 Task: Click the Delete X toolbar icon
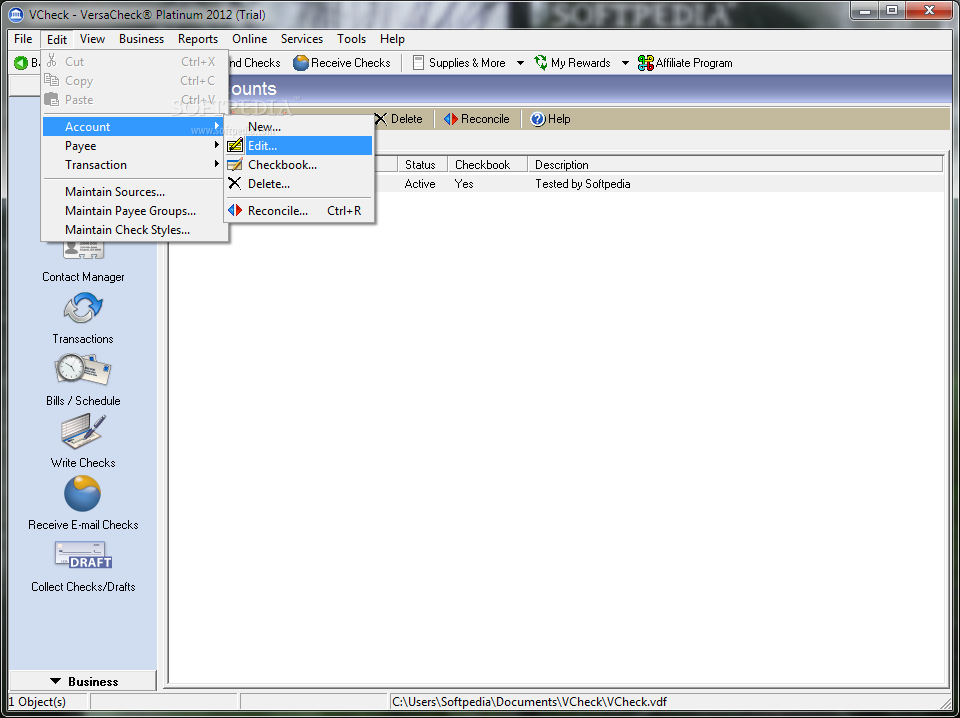coord(381,119)
